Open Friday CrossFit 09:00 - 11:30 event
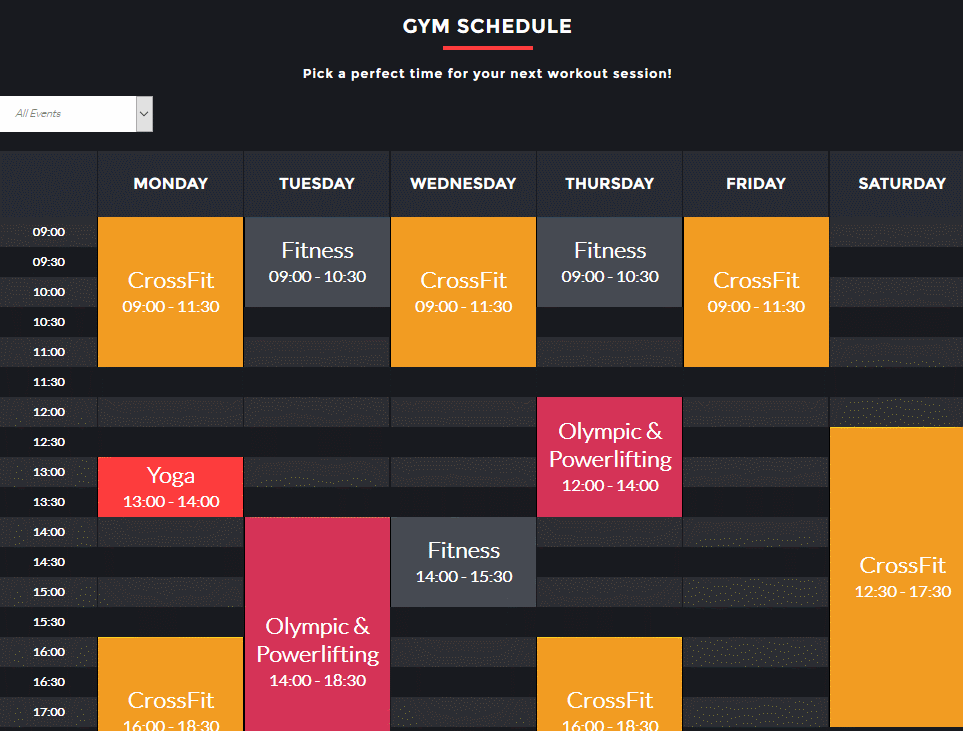The width and height of the screenshot is (963, 731). [757, 292]
